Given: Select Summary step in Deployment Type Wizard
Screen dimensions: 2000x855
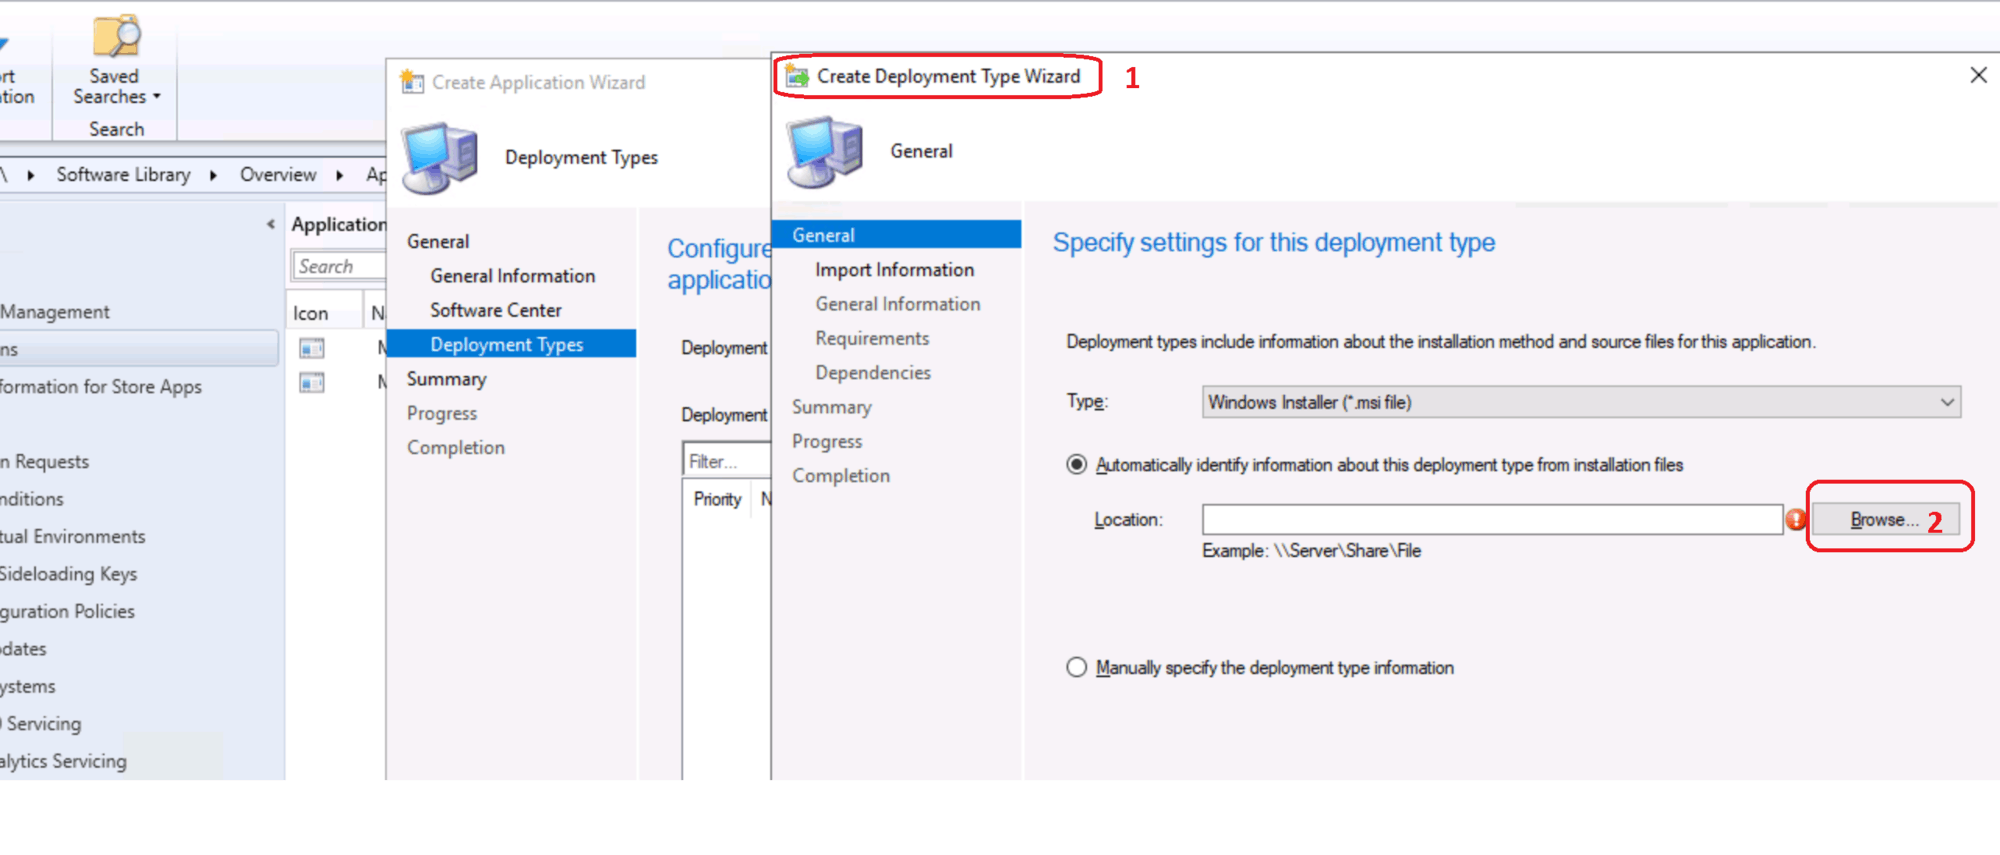Looking at the screenshot, I should tap(831, 407).
